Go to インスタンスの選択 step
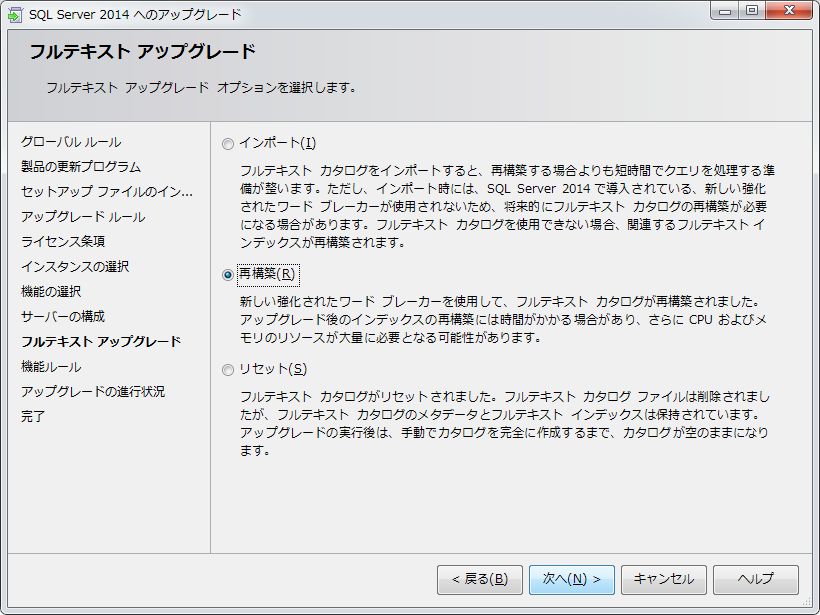Image resolution: width=820 pixels, height=615 pixels. click(x=75, y=267)
